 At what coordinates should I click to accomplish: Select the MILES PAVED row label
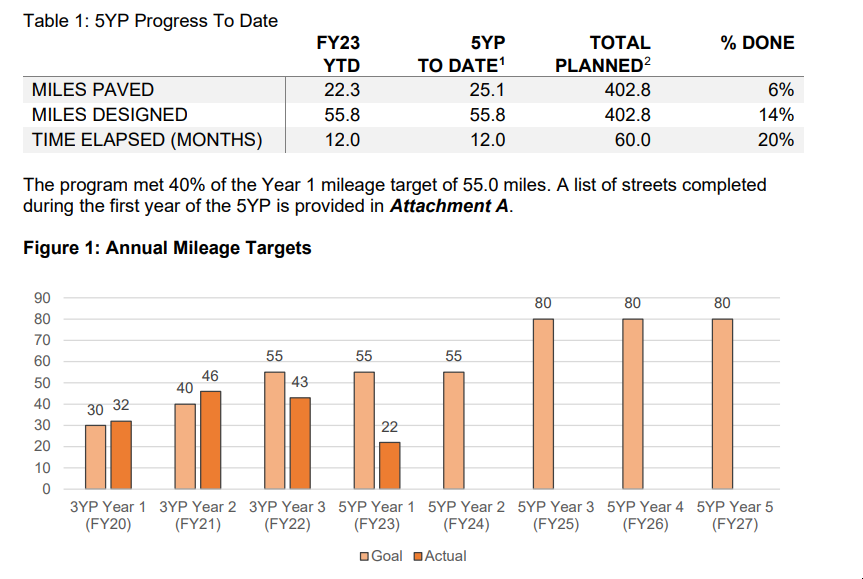tap(93, 90)
